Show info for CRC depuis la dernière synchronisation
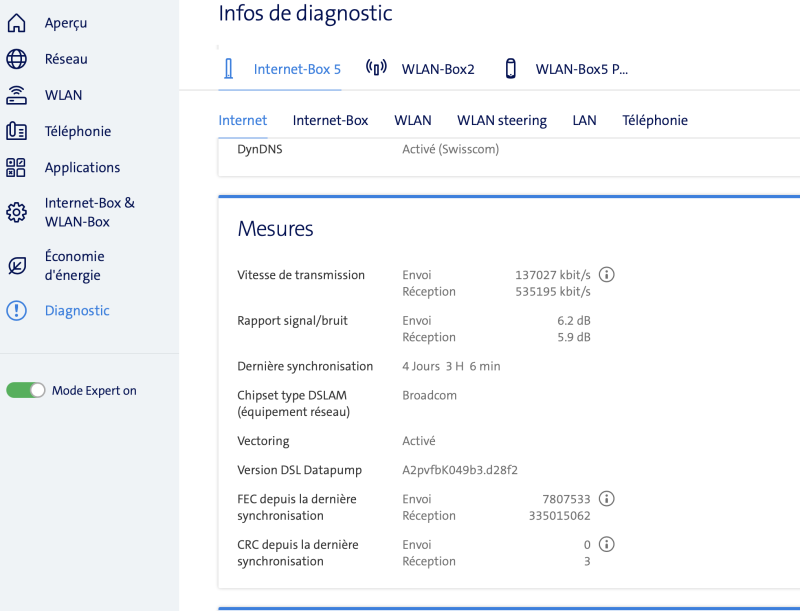The image size is (800, 611). [x=606, y=545]
